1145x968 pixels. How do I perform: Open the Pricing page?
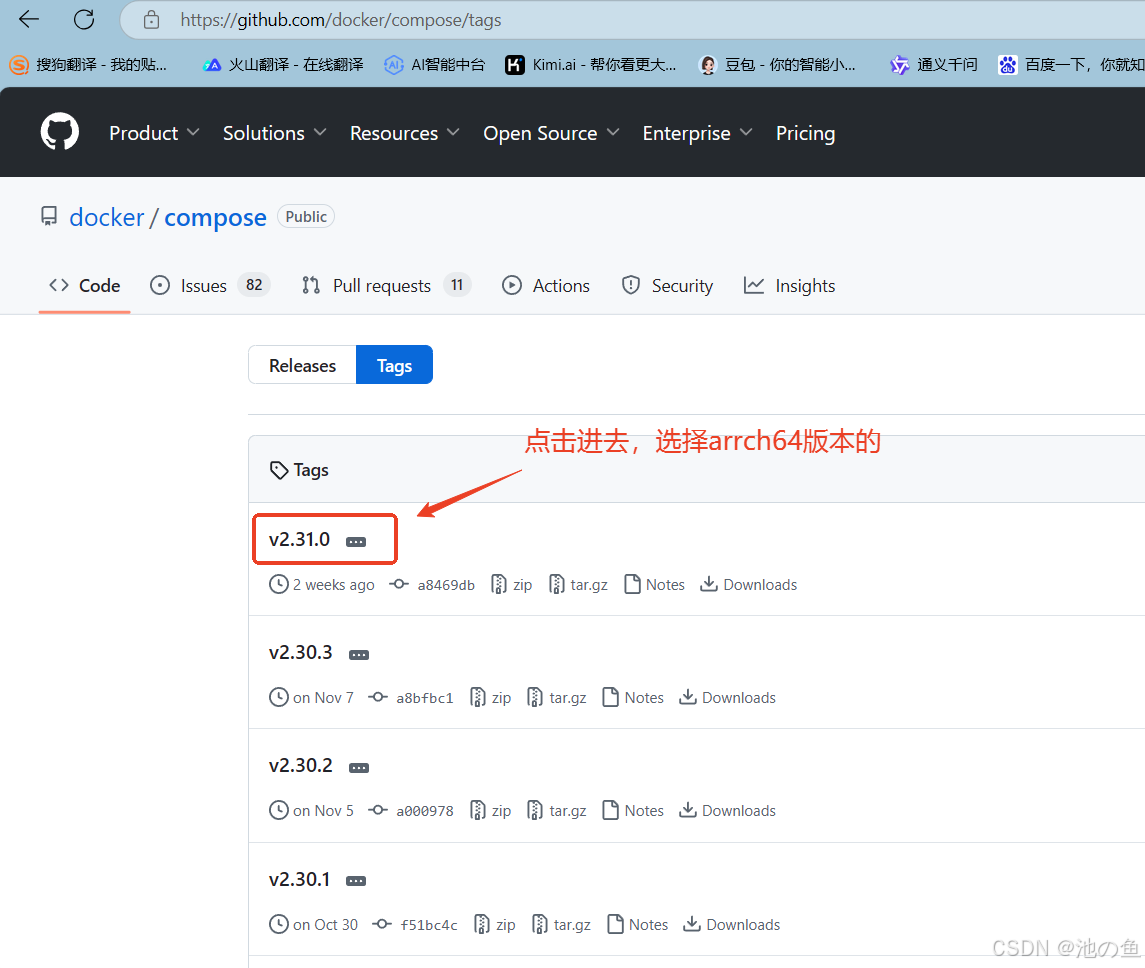(805, 133)
